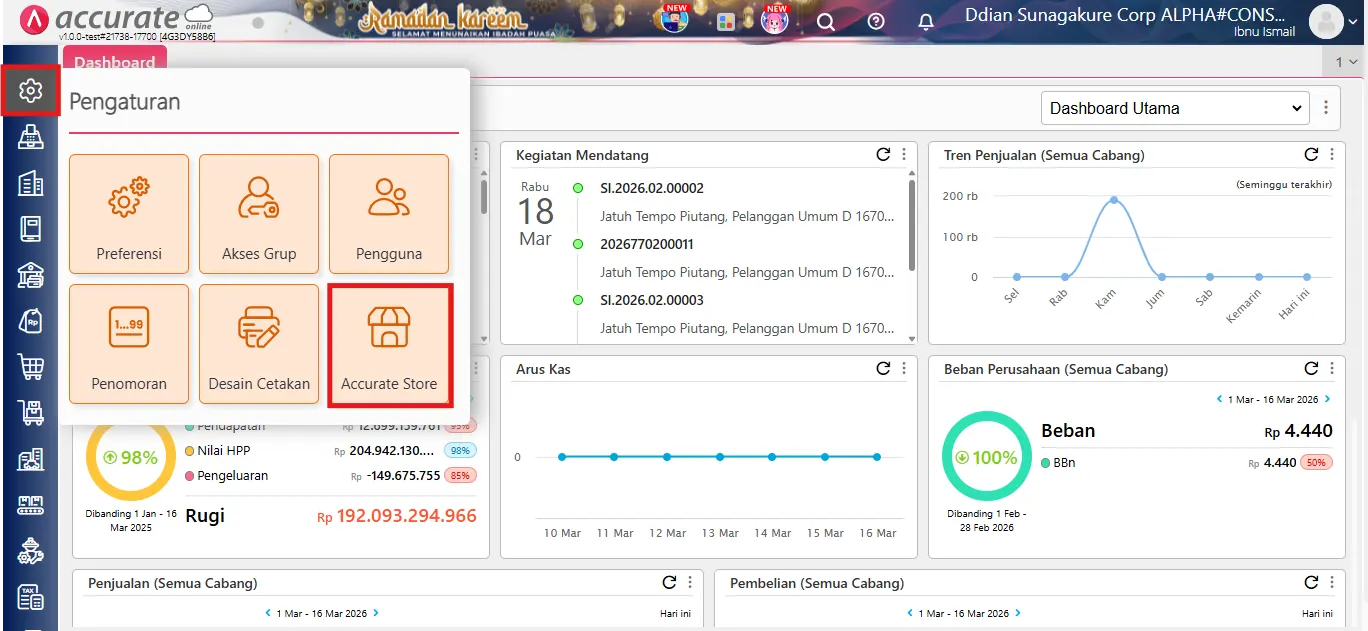
Task: Refresh the Tren Penjualan chart
Action: coord(1311,154)
